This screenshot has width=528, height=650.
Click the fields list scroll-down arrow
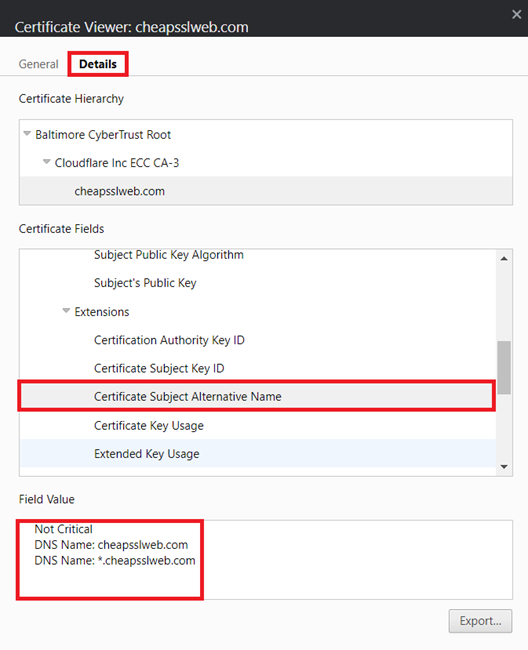click(x=504, y=467)
